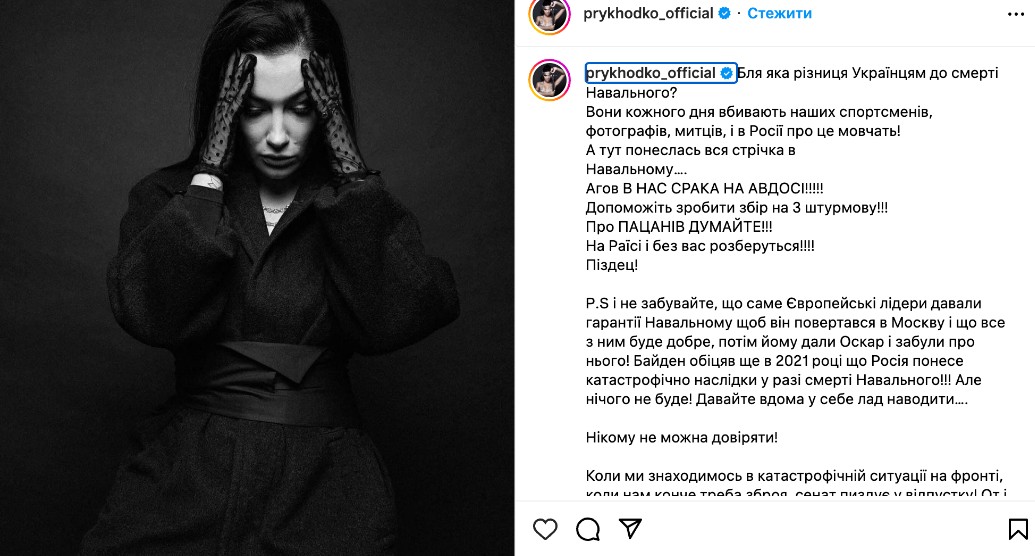Image resolution: width=1035 pixels, height=556 pixels.
Task: Share the post with paper plane icon
Action: pyautogui.click(x=630, y=528)
